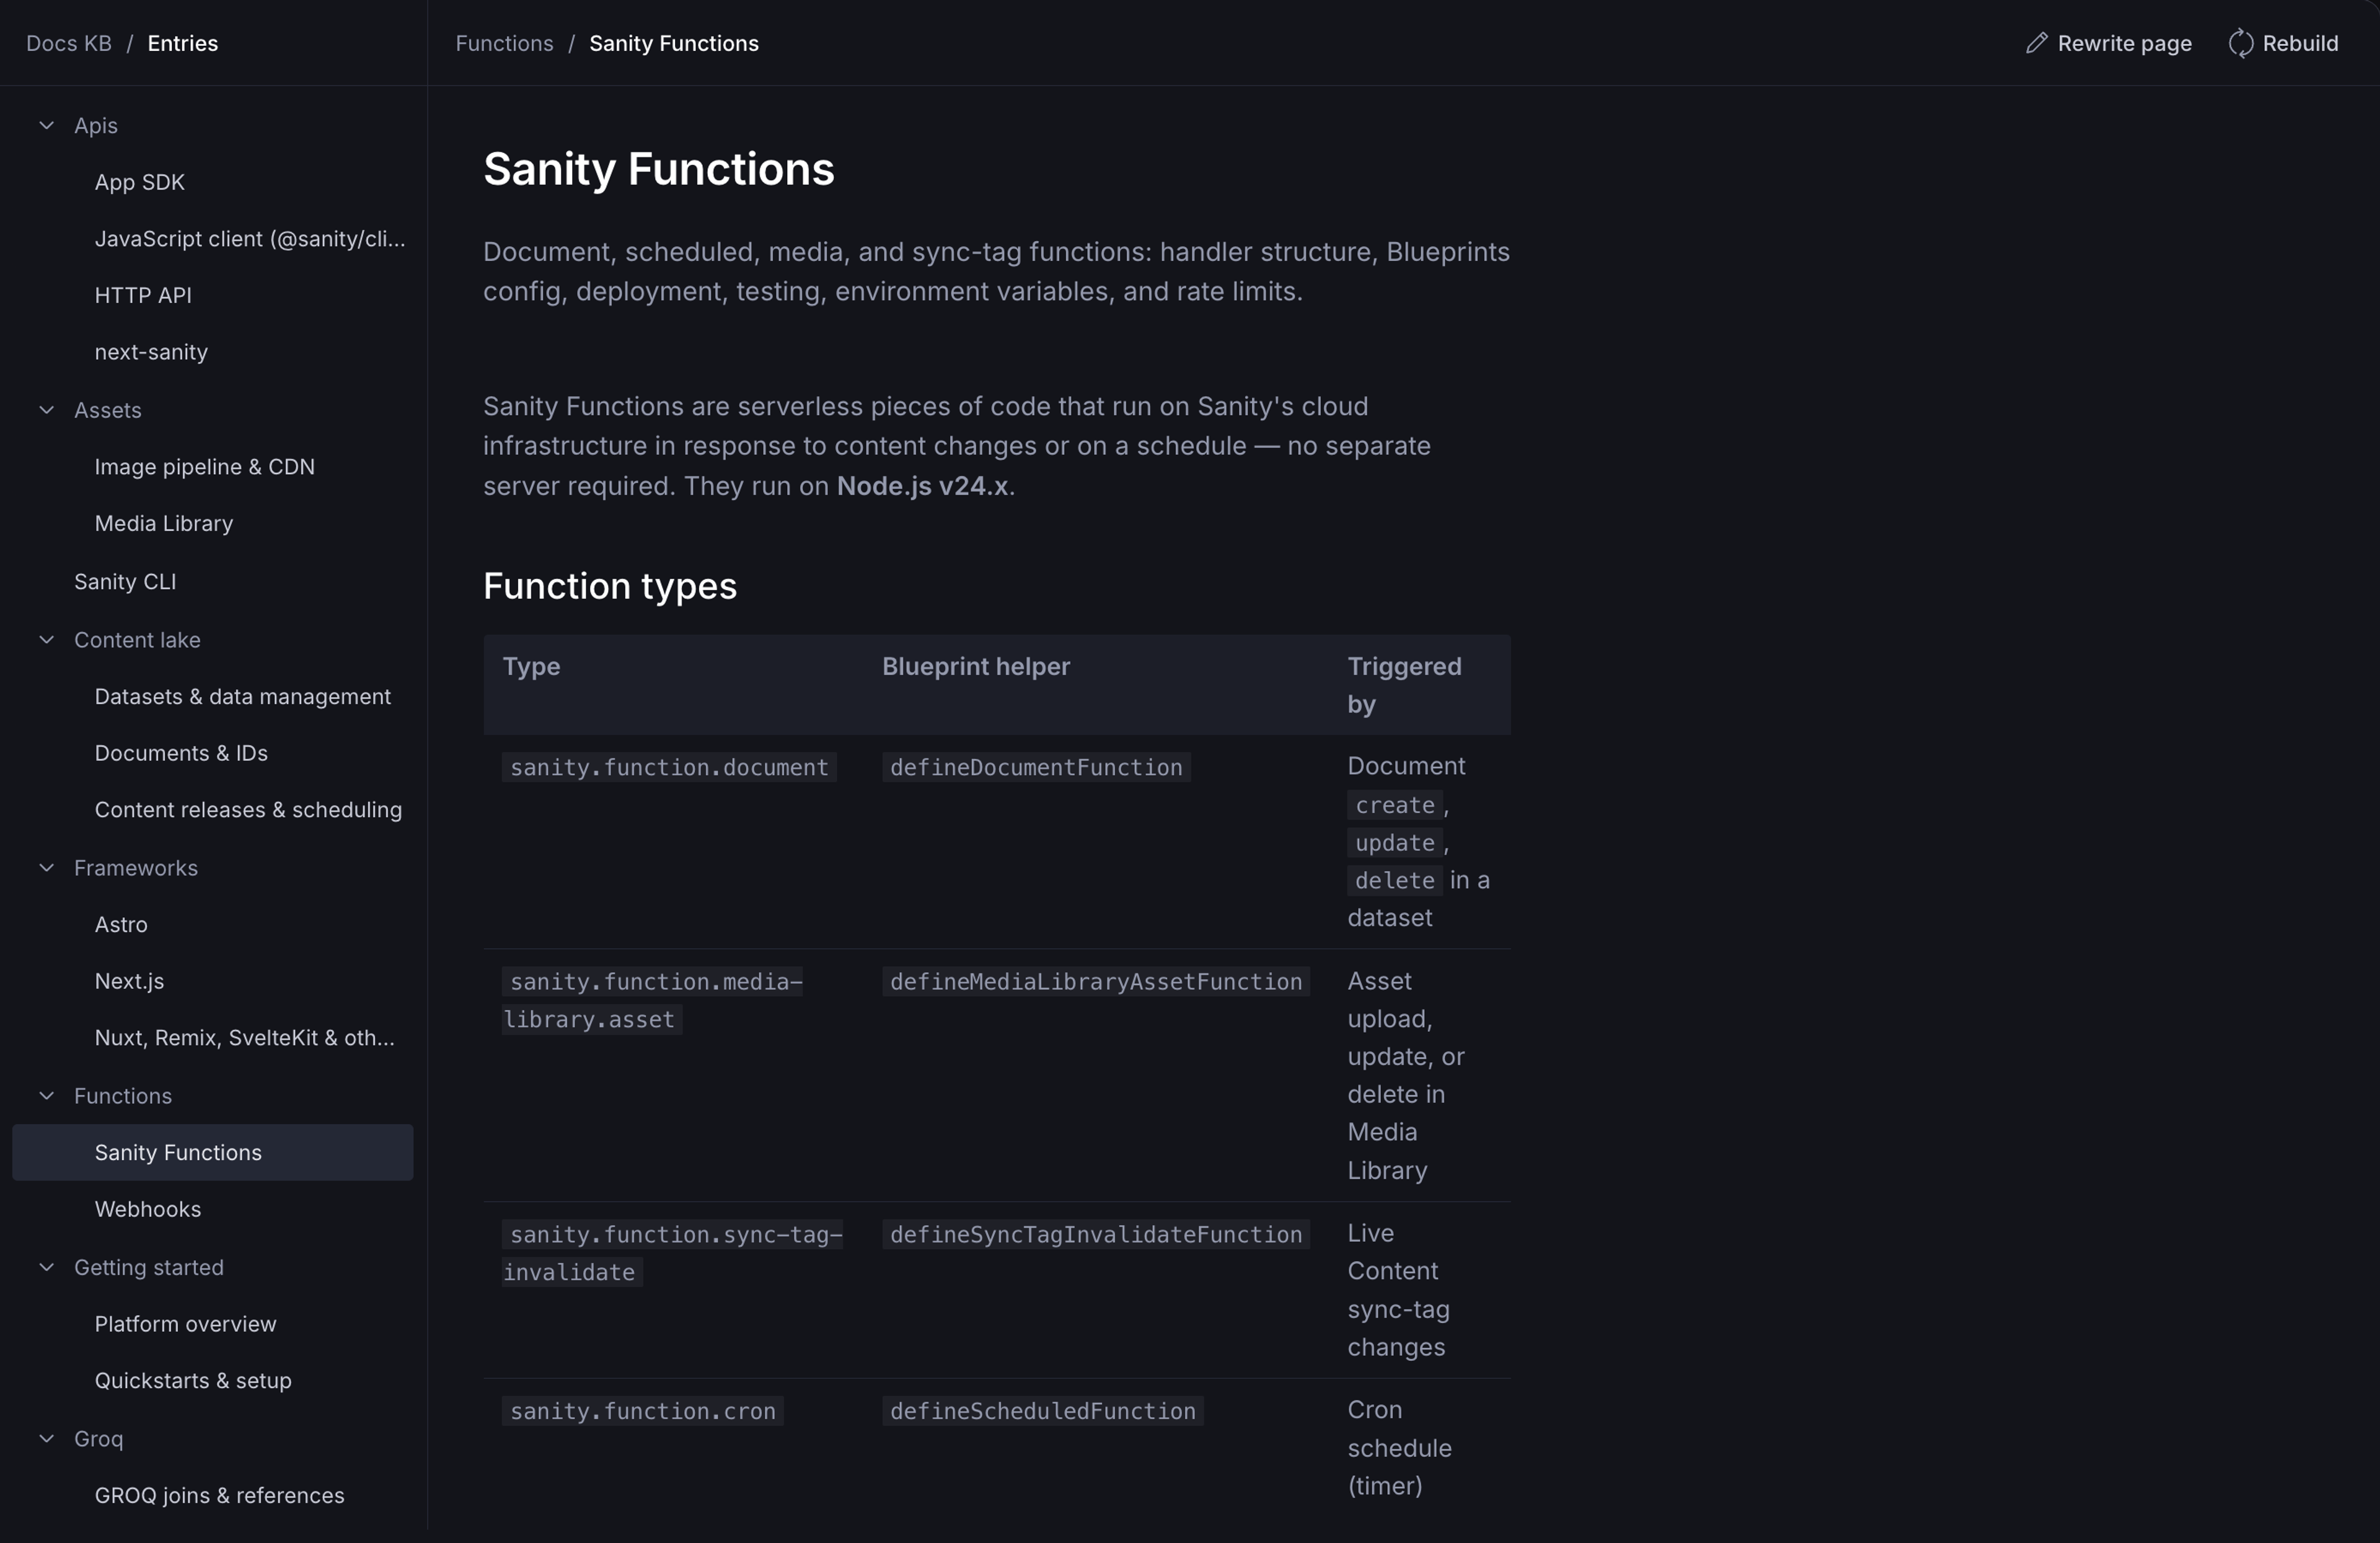Click the Getting started section label
Screen dimensions: 2380x1543
(149, 1267)
